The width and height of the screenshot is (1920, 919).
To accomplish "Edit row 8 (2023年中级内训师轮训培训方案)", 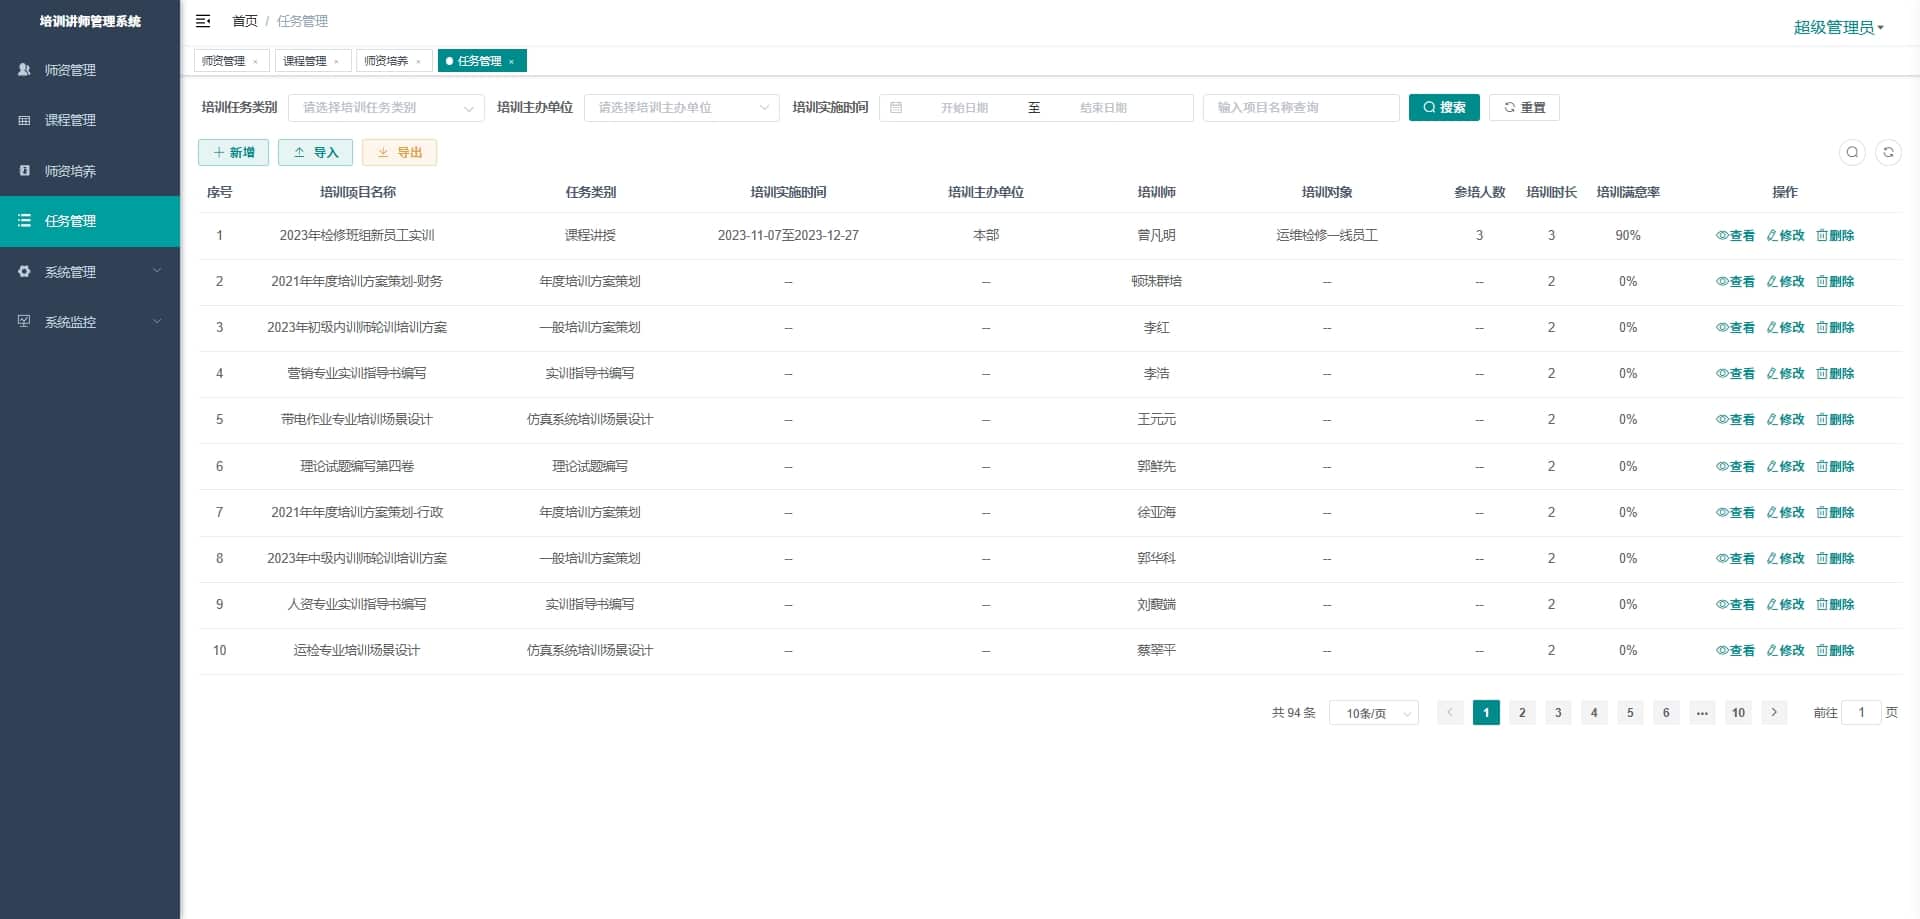I will tap(1785, 559).
